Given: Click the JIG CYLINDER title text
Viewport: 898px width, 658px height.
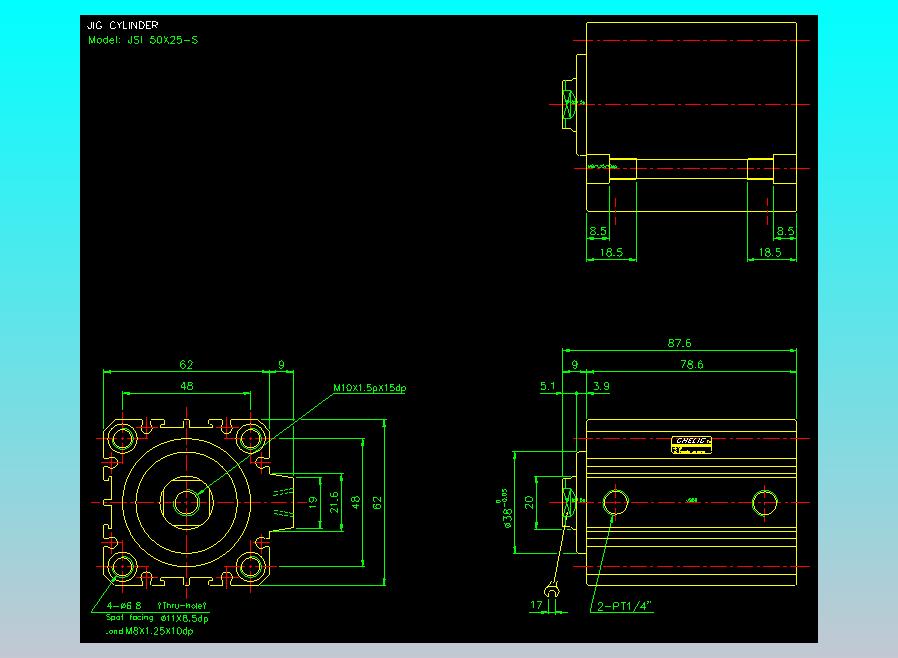Looking at the screenshot, I should [x=122, y=25].
